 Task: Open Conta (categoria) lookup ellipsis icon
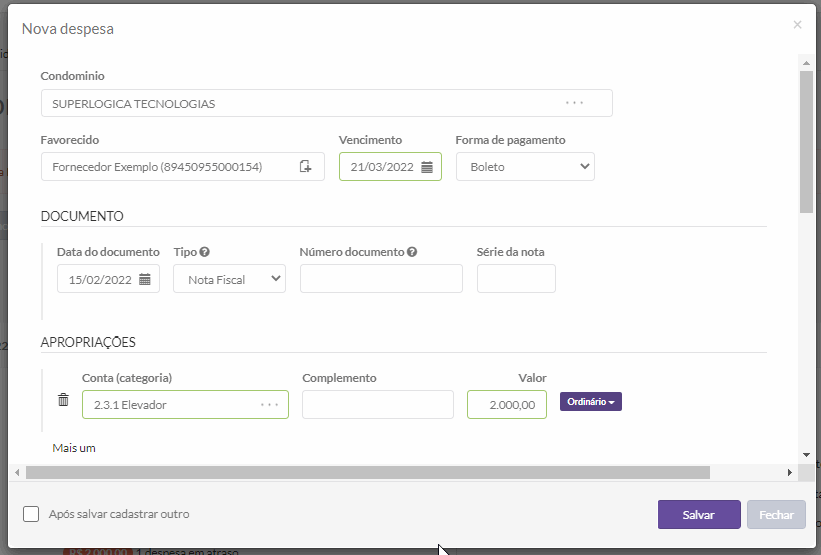tap(270, 404)
